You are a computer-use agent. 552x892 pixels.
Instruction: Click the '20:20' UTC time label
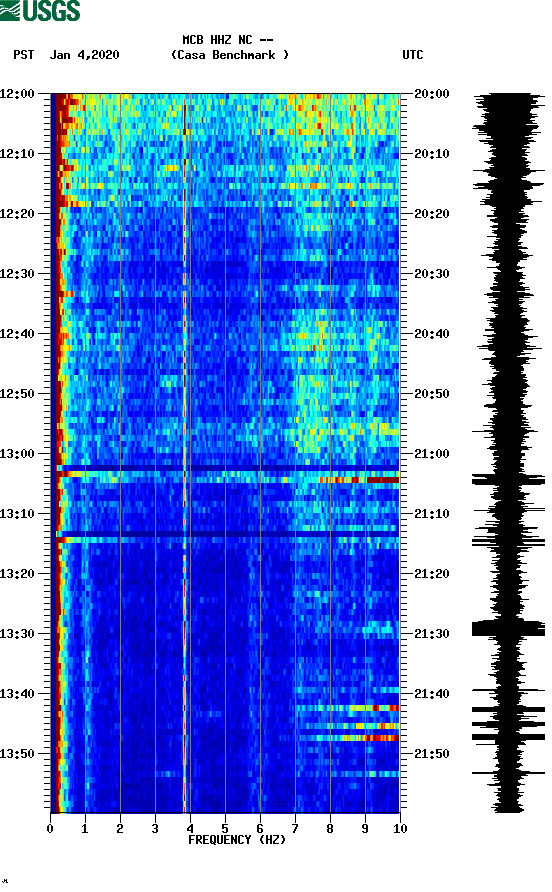[x=432, y=214]
